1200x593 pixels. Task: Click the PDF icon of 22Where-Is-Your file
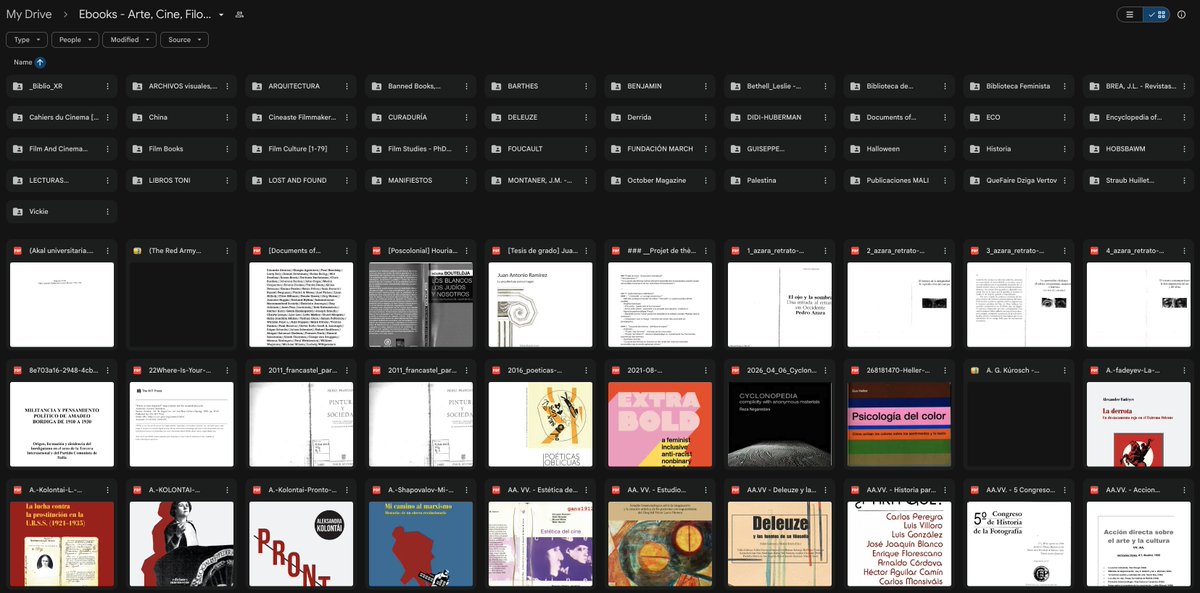(x=138, y=370)
